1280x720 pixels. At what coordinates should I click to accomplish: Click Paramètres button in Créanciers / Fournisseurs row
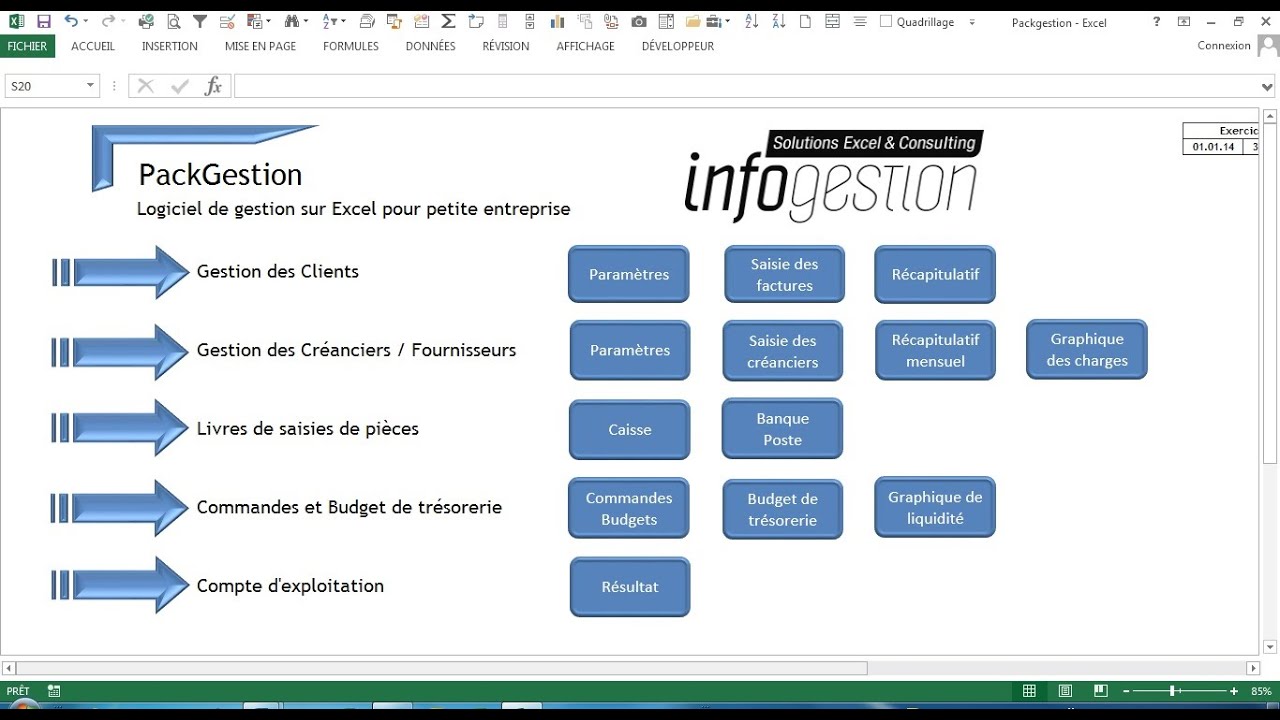coord(630,350)
